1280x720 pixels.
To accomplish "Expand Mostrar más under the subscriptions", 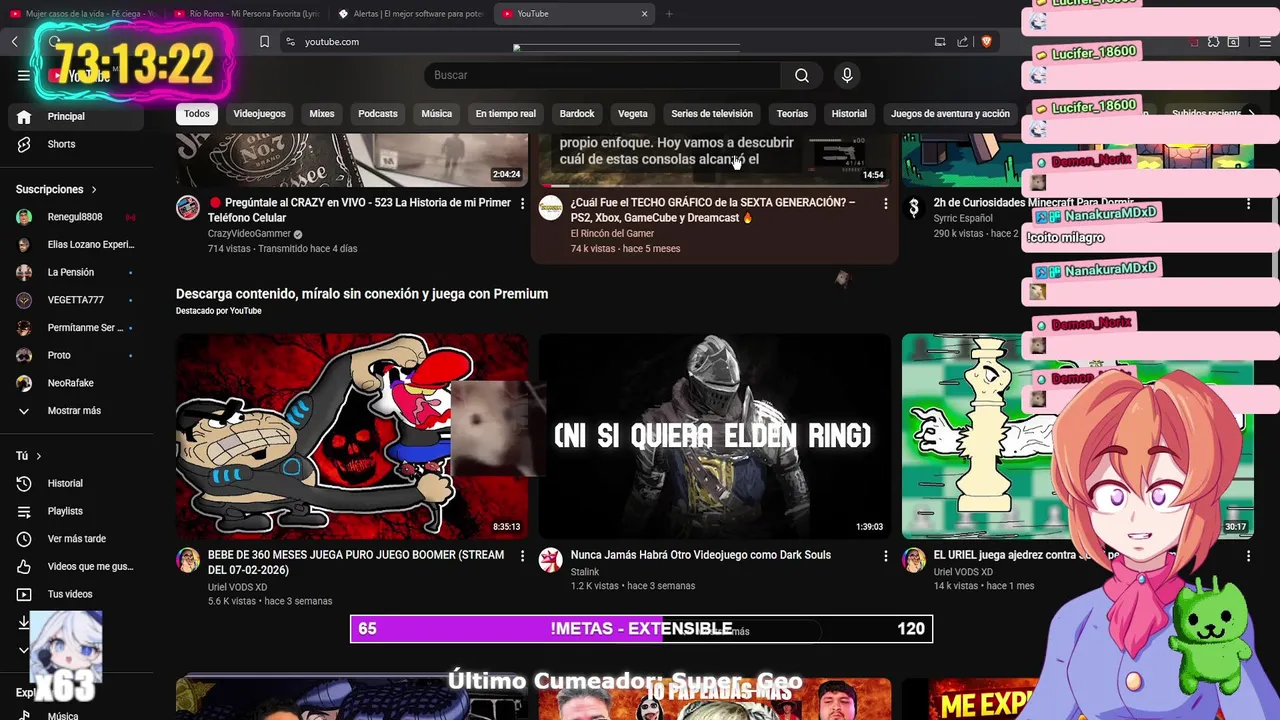I will coord(72,411).
